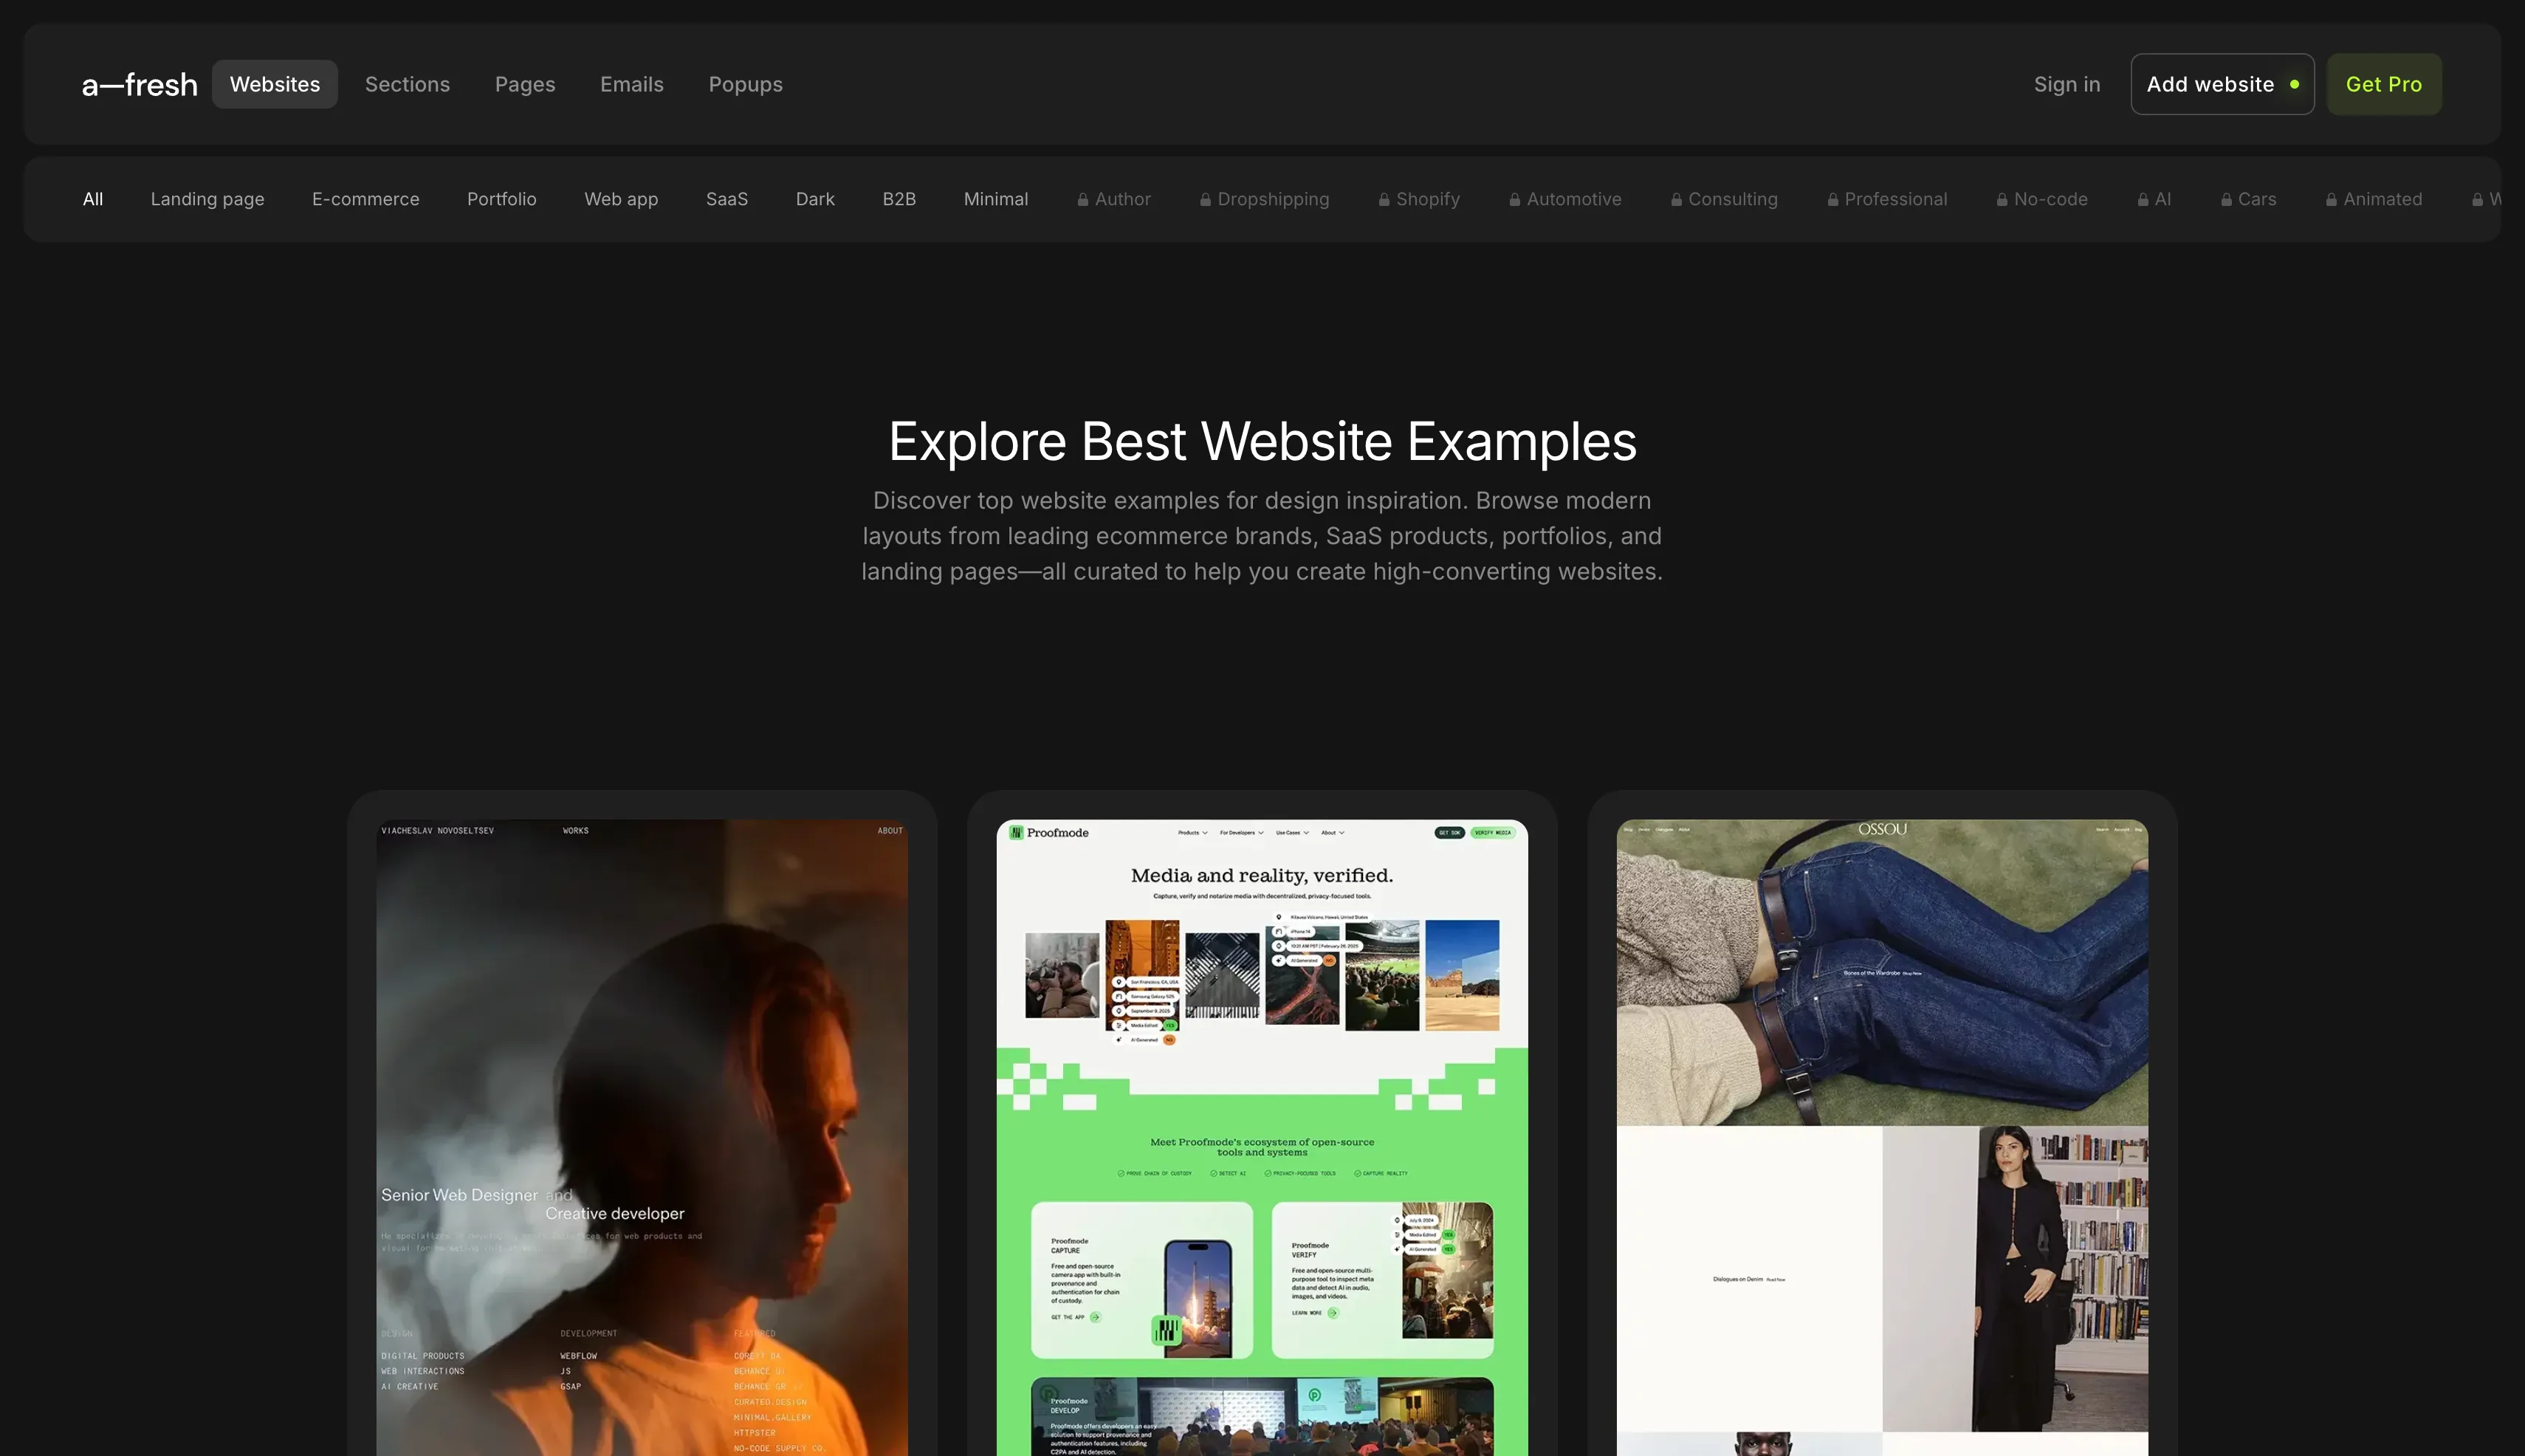
Task: Click the lock icon beside Dropshipping
Action: click(1205, 200)
